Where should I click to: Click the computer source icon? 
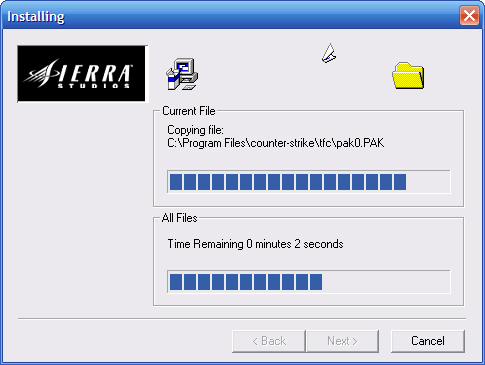pyautogui.click(x=182, y=74)
